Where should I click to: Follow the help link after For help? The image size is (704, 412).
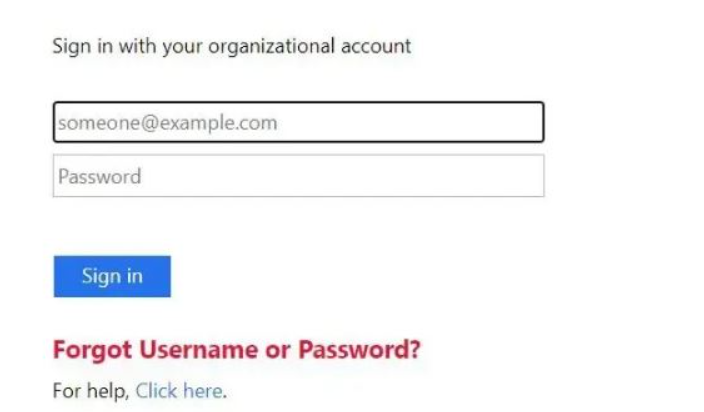(x=179, y=391)
